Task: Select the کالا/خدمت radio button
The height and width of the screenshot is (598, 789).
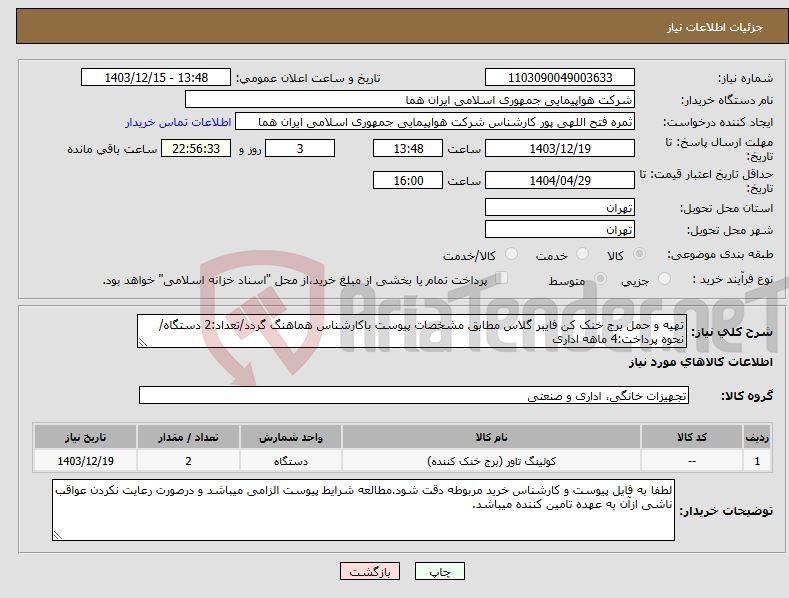Action: [x=511, y=254]
